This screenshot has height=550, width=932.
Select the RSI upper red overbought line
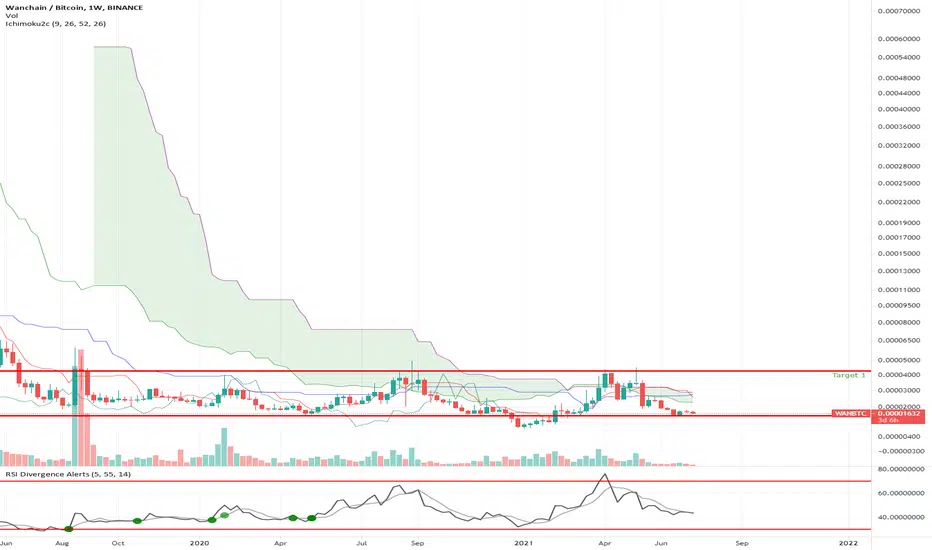click(435, 481)
